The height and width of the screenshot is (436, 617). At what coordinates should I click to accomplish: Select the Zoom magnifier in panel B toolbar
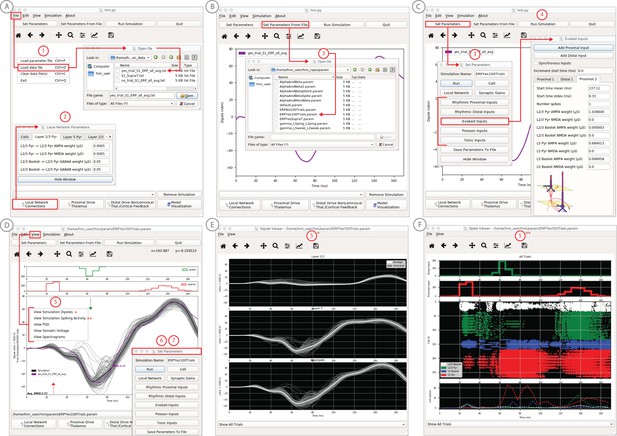pyautogui.click(x=277, y=36)
